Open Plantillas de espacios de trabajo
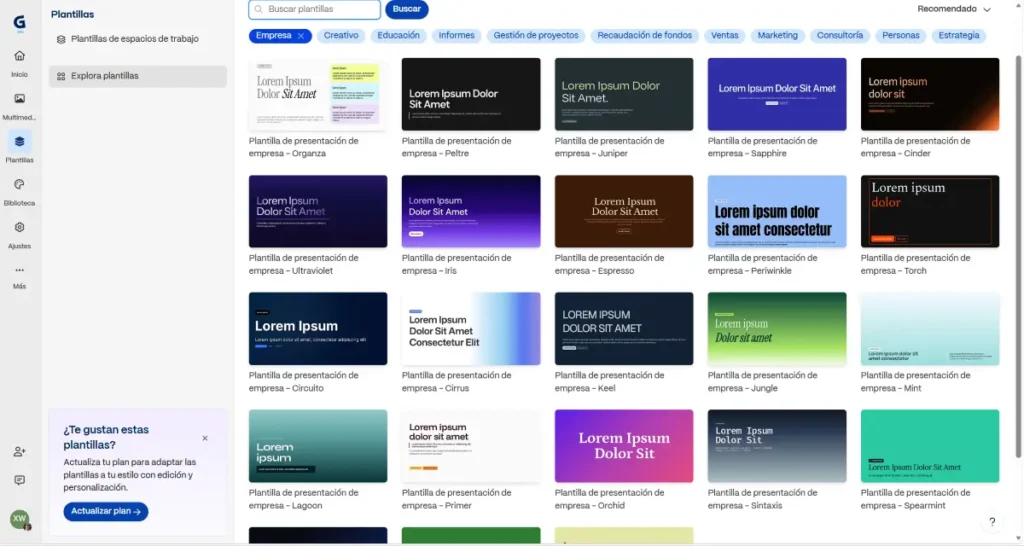Screen dimensions: 1024x546 138,39
